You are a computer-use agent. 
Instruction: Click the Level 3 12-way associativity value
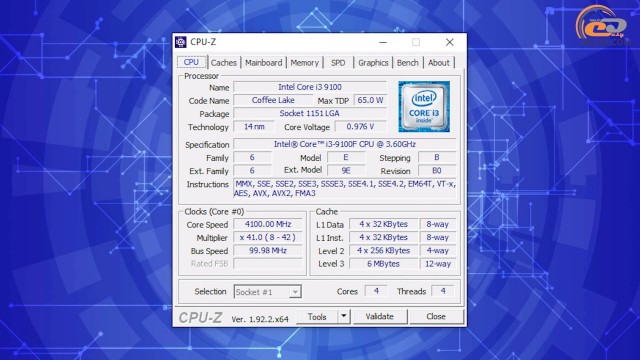click(438, 264)
